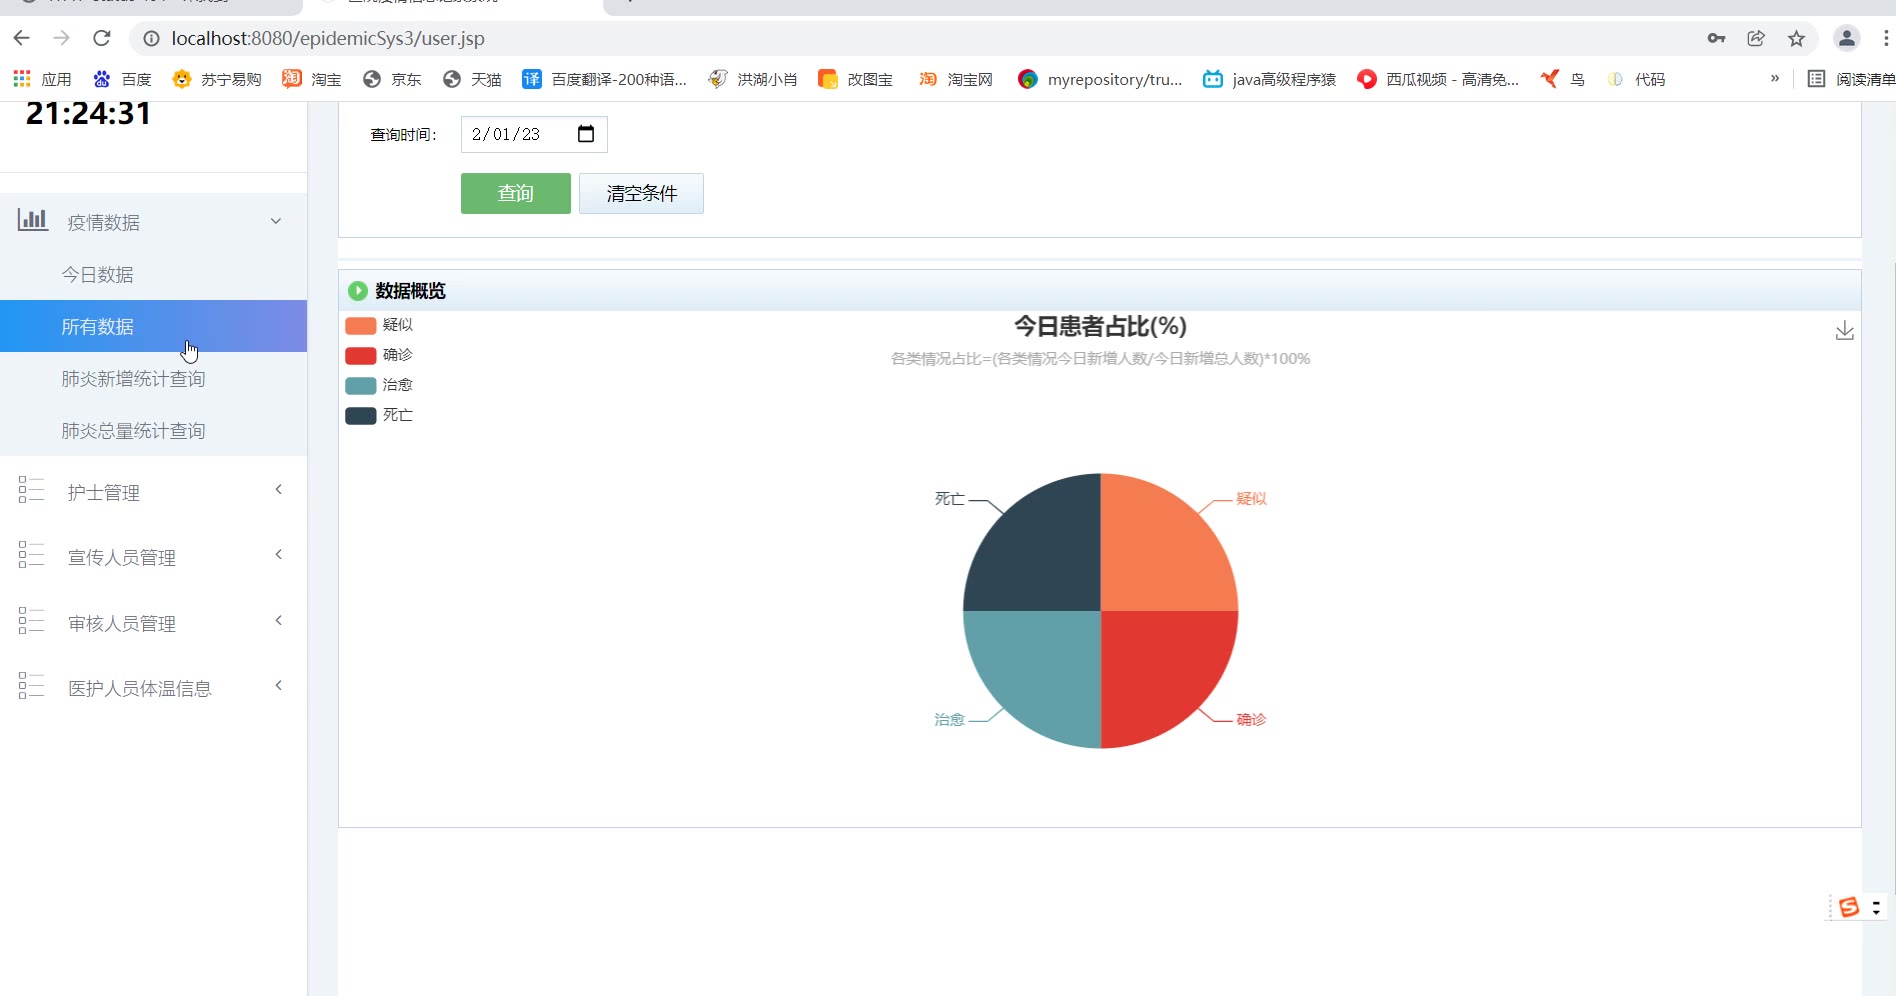Open the 今日数据 menu item
Image resolution: width=1896 pixels, height=996 pixels.
point(153,274)
